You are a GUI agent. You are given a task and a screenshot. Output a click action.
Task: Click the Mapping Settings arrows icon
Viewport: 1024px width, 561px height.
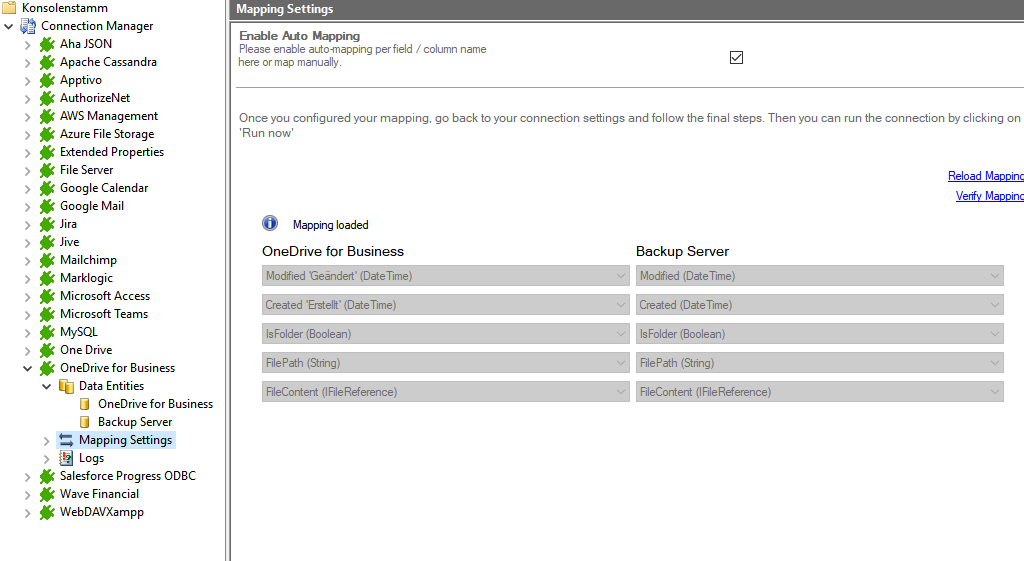point(66,440)
